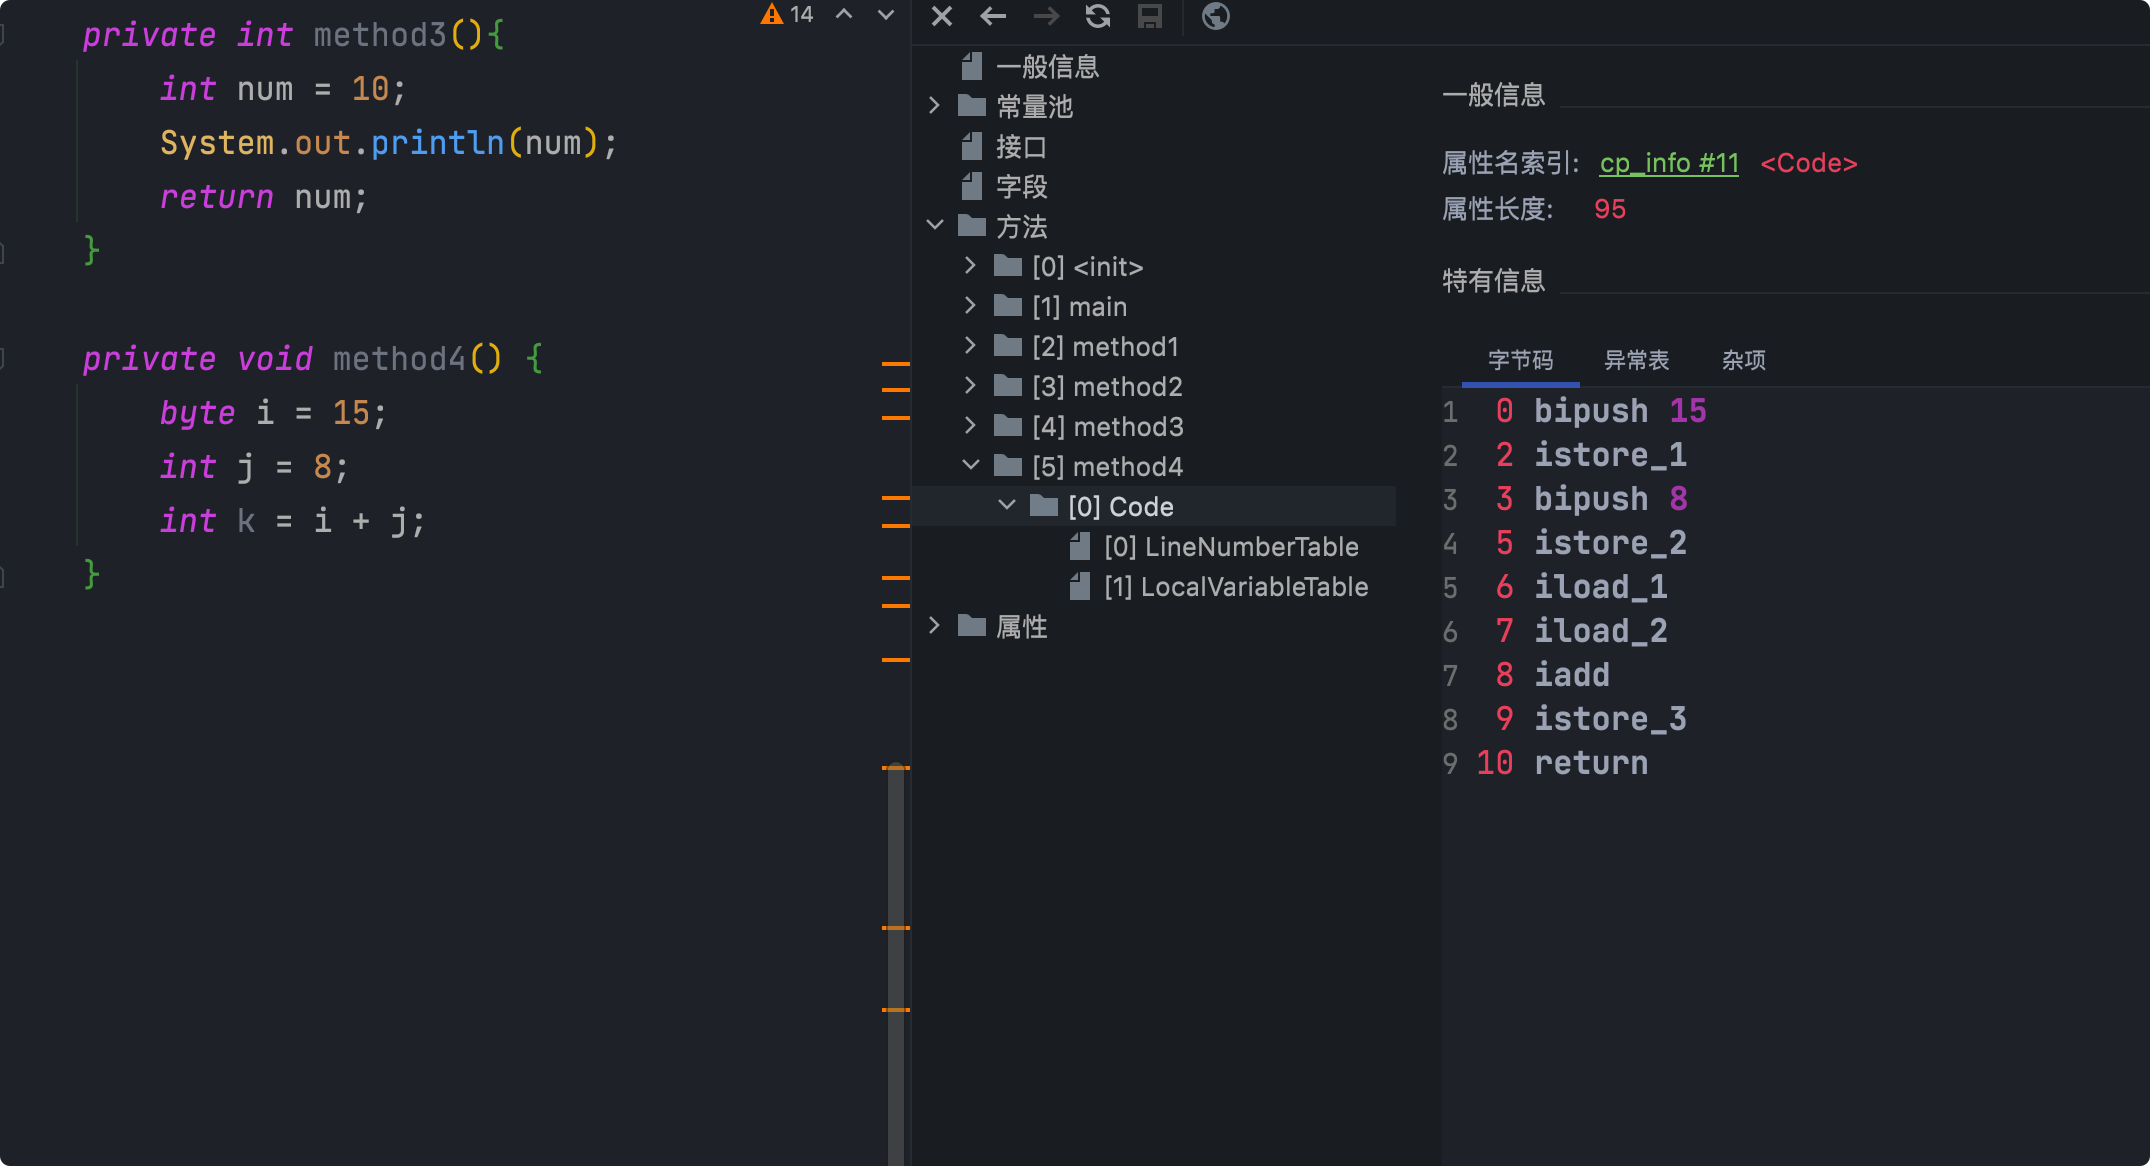
Task: Select the [0] LineNumberTable item
Action: click(x=1230, y=547)
